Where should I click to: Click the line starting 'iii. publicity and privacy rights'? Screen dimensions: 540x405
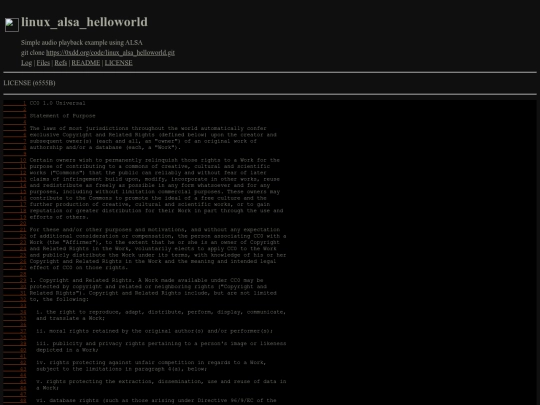[x=161, y=344]
